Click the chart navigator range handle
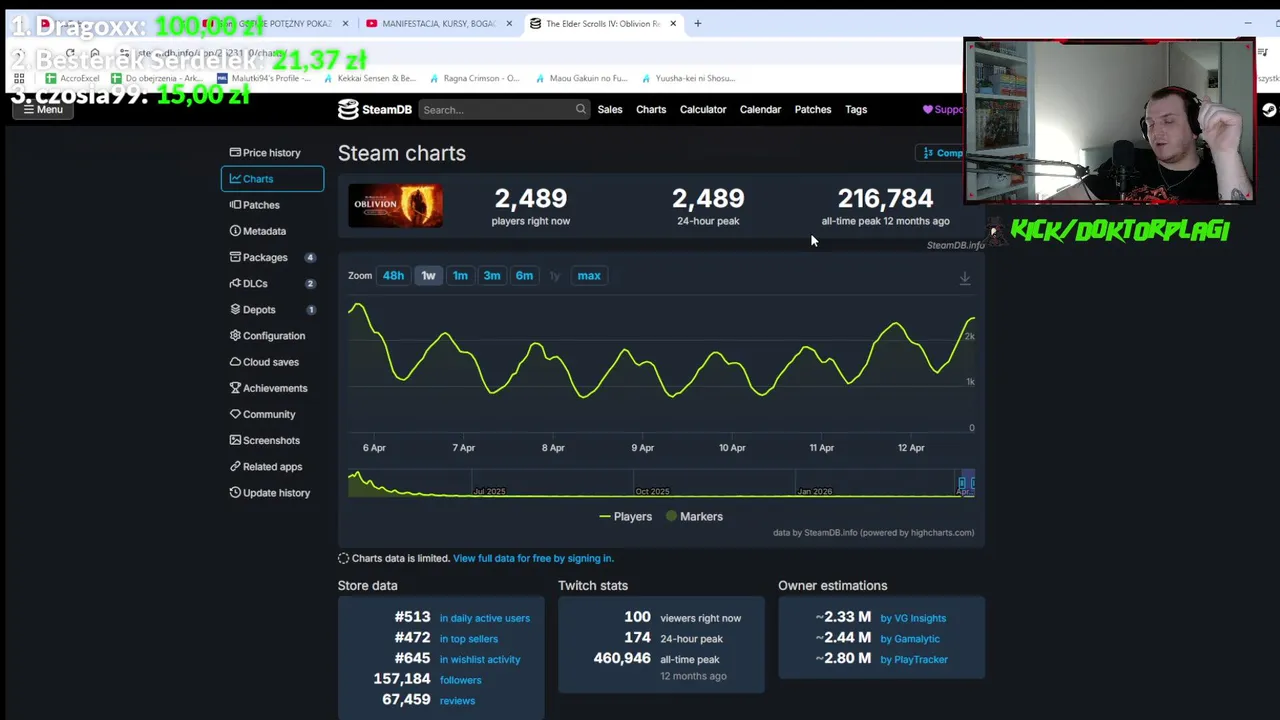This screenshot has height=720, width=1280. click(962, 484)
